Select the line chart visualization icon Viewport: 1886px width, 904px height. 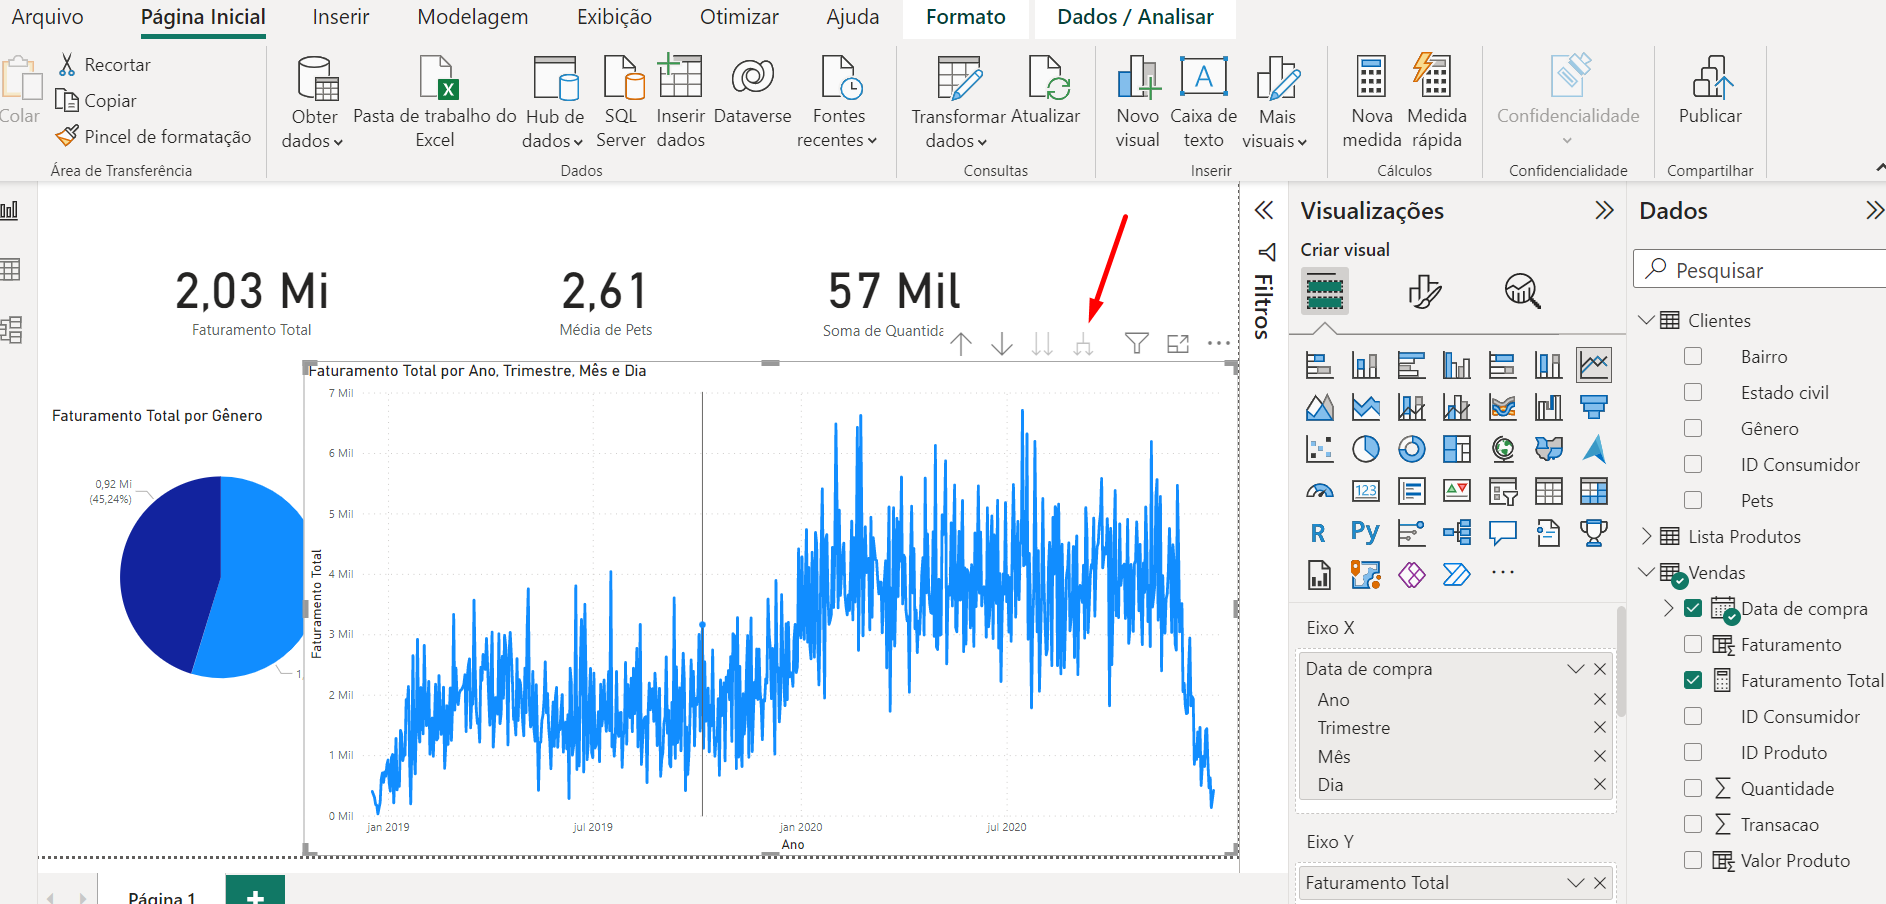(x=1594, y=365)
